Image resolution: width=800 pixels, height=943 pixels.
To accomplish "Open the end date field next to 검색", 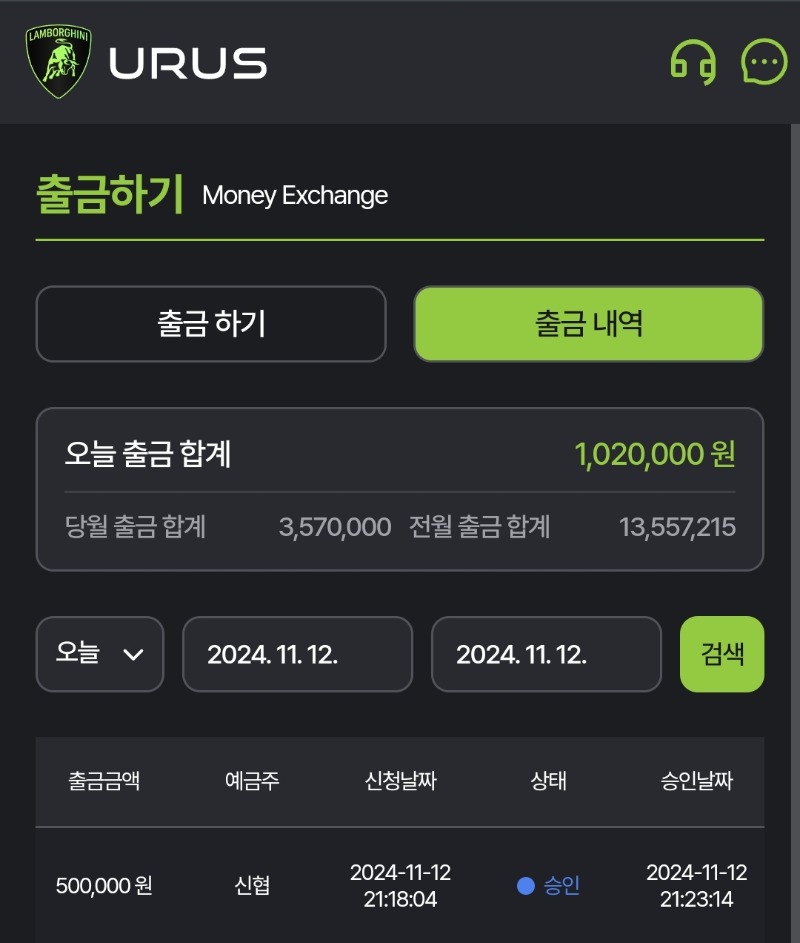I will (546, 654).
